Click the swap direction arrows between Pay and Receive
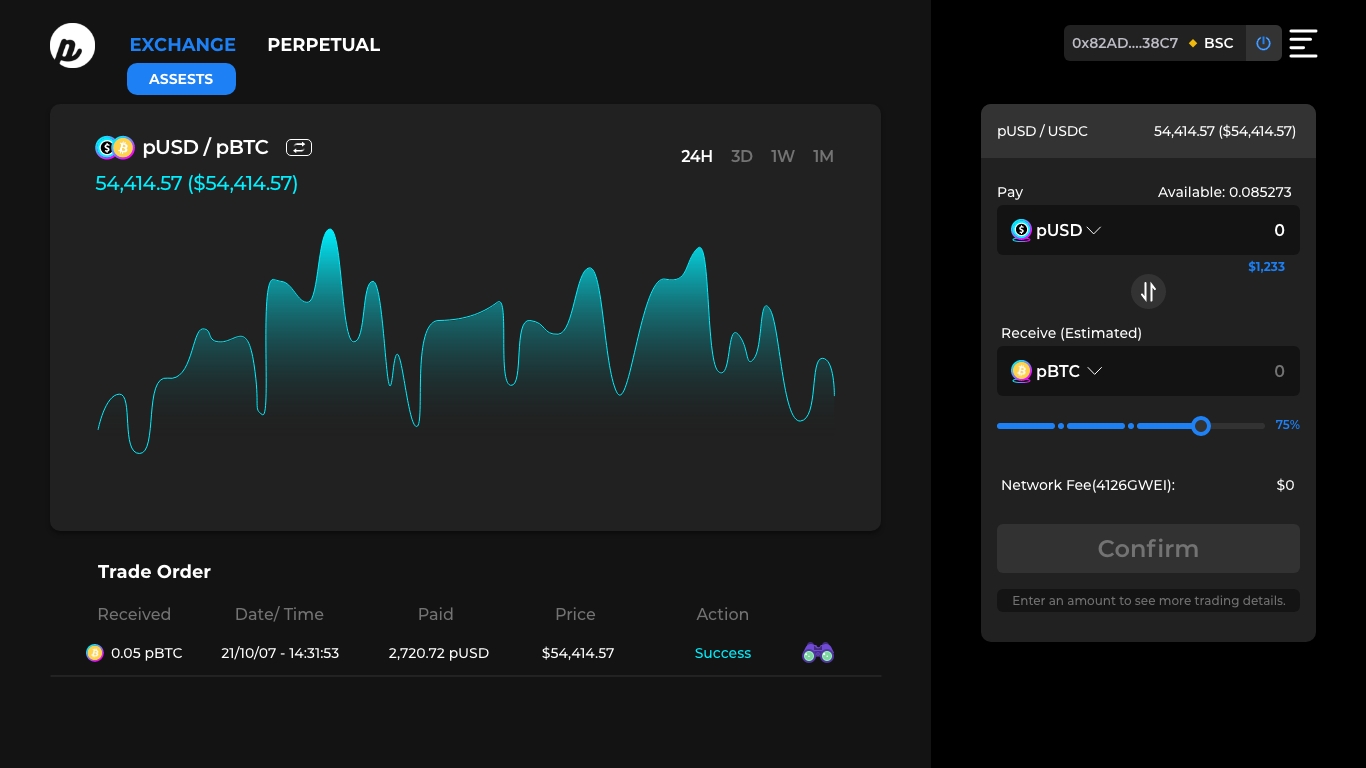Image resolution: width=1366 pixels, height=768 pixels. [1148, 291]
